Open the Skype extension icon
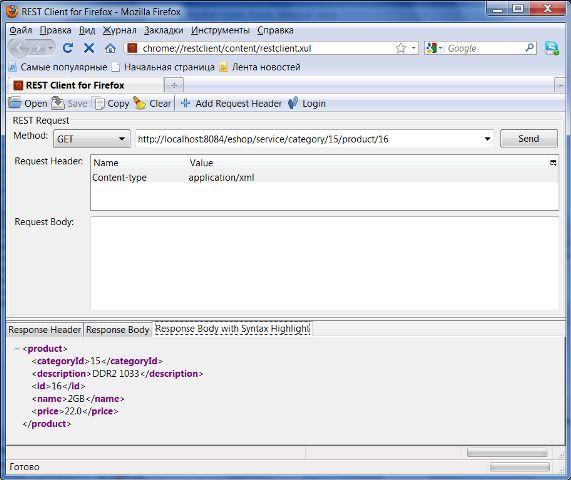571x480 pixels. [552, 48]
